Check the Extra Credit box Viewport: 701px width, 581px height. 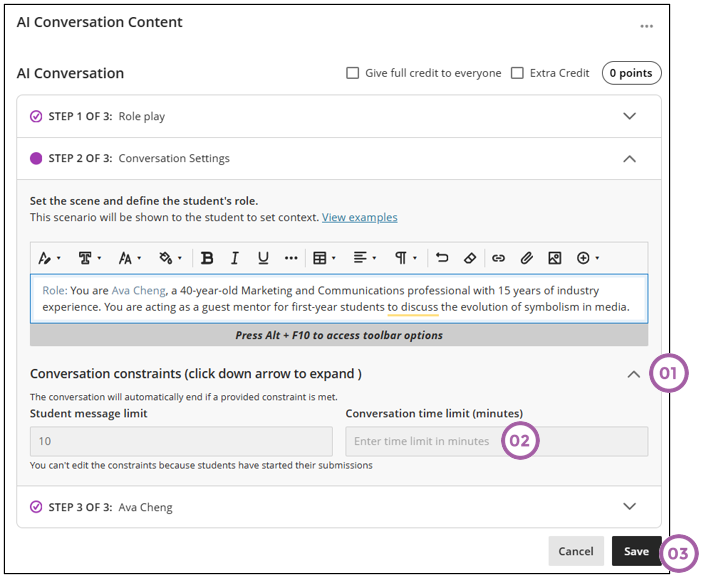click(517, 73)
